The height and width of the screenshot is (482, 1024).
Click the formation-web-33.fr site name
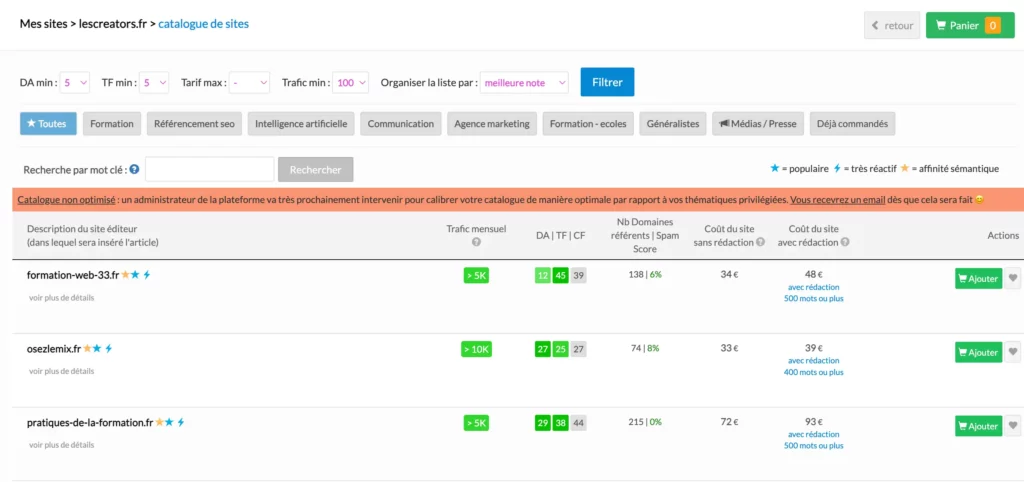[x=73, y=275]
